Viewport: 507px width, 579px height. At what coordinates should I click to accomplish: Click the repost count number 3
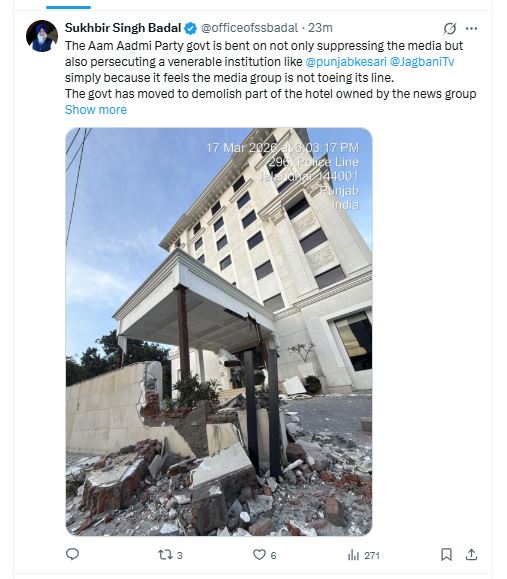click(179, 555)
